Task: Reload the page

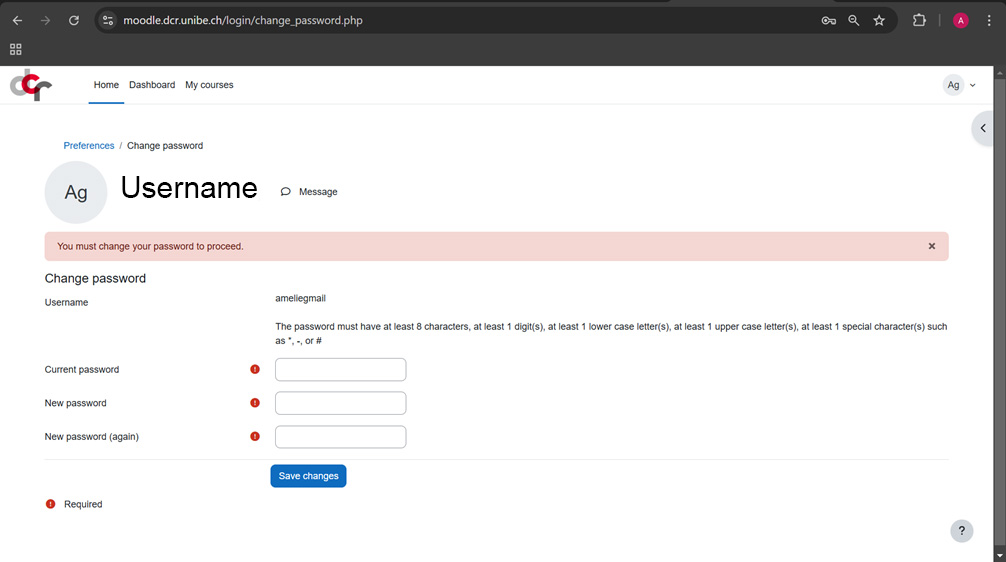Action: (x=73, y=20)
